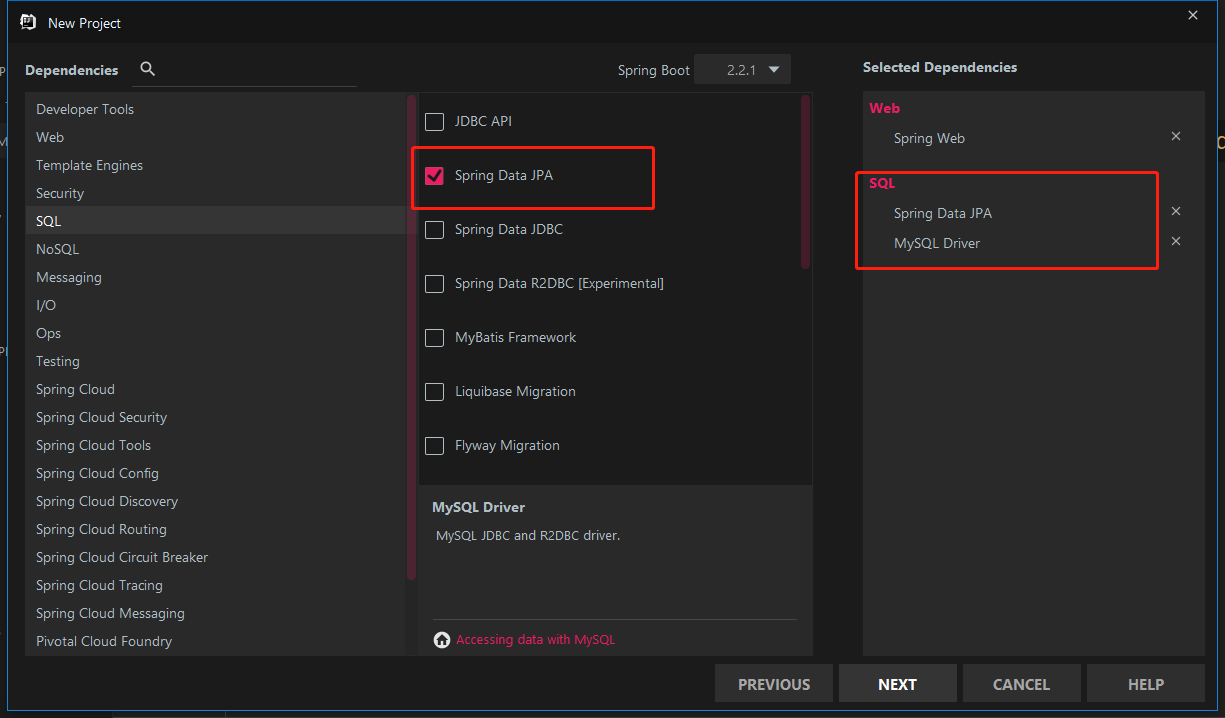Remove MySQL Driver using its X icon

point(1176,241)
